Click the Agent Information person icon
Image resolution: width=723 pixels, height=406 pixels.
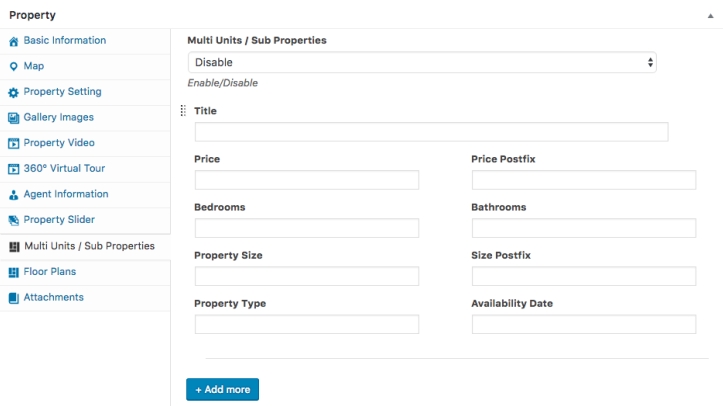tap(13, 195)
